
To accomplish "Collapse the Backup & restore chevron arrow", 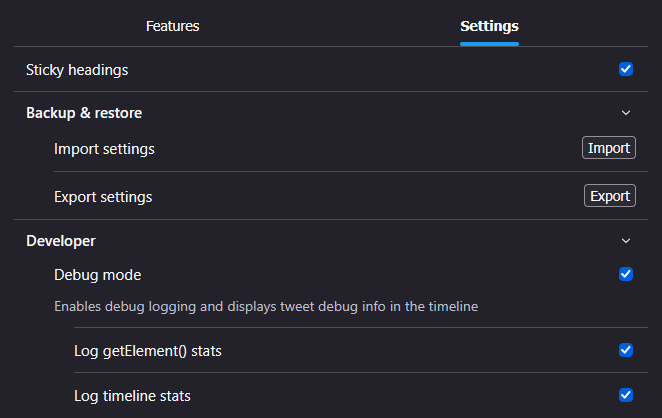I will click(626, 113).
